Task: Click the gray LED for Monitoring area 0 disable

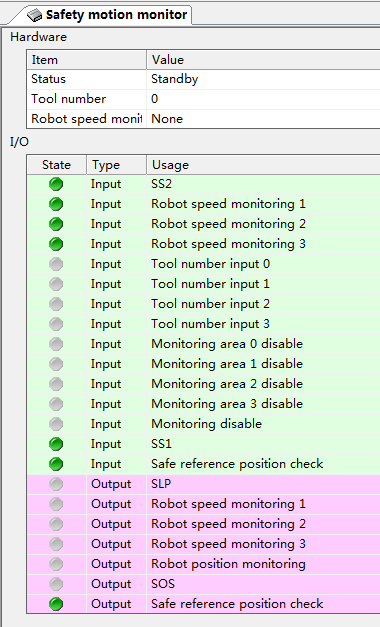Action: point(56,344)
